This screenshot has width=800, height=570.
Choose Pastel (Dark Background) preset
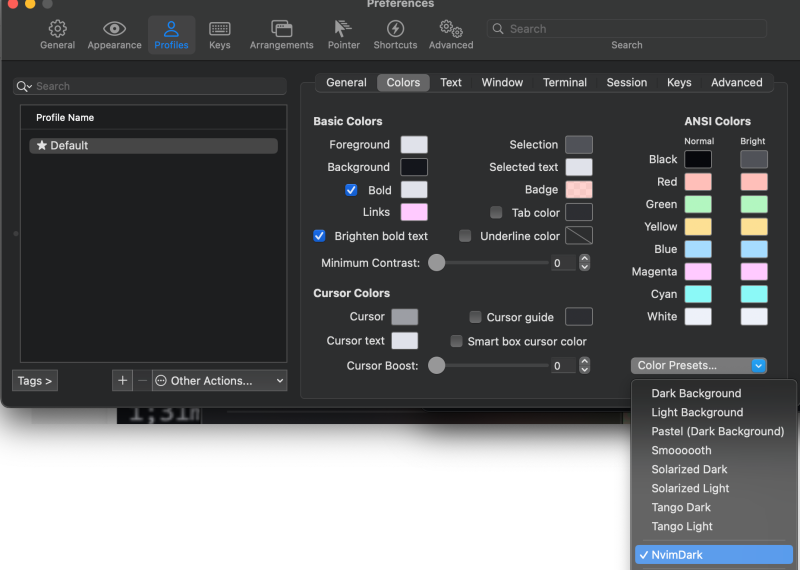pos(714,431)
